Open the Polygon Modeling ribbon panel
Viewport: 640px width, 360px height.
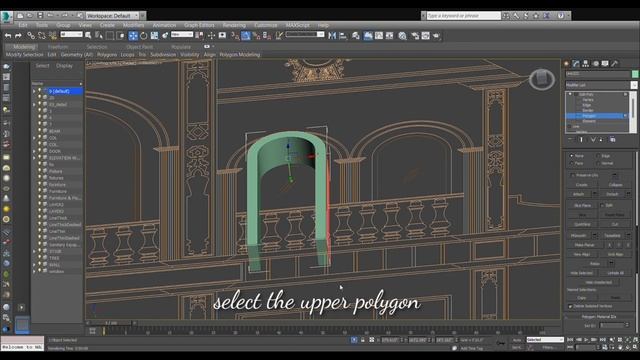point(239,54)
